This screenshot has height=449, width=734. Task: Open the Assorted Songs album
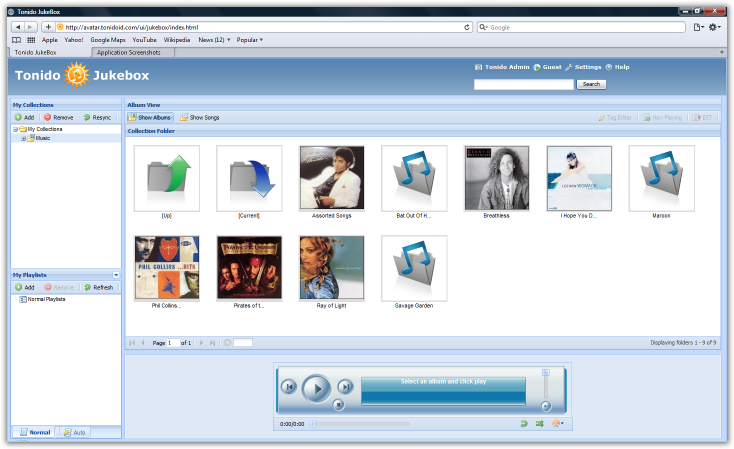click(x=332, y=178)
